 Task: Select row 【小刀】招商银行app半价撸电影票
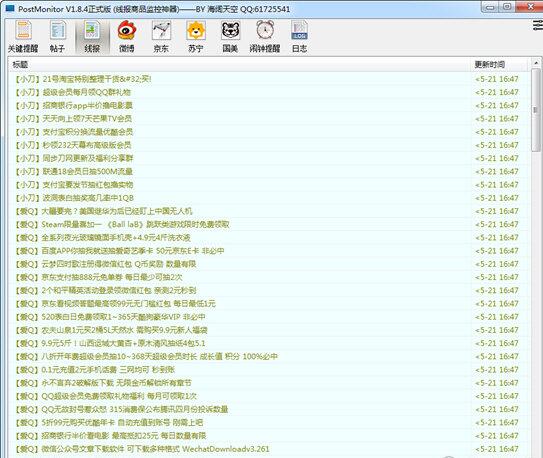[x=269, y=105]
